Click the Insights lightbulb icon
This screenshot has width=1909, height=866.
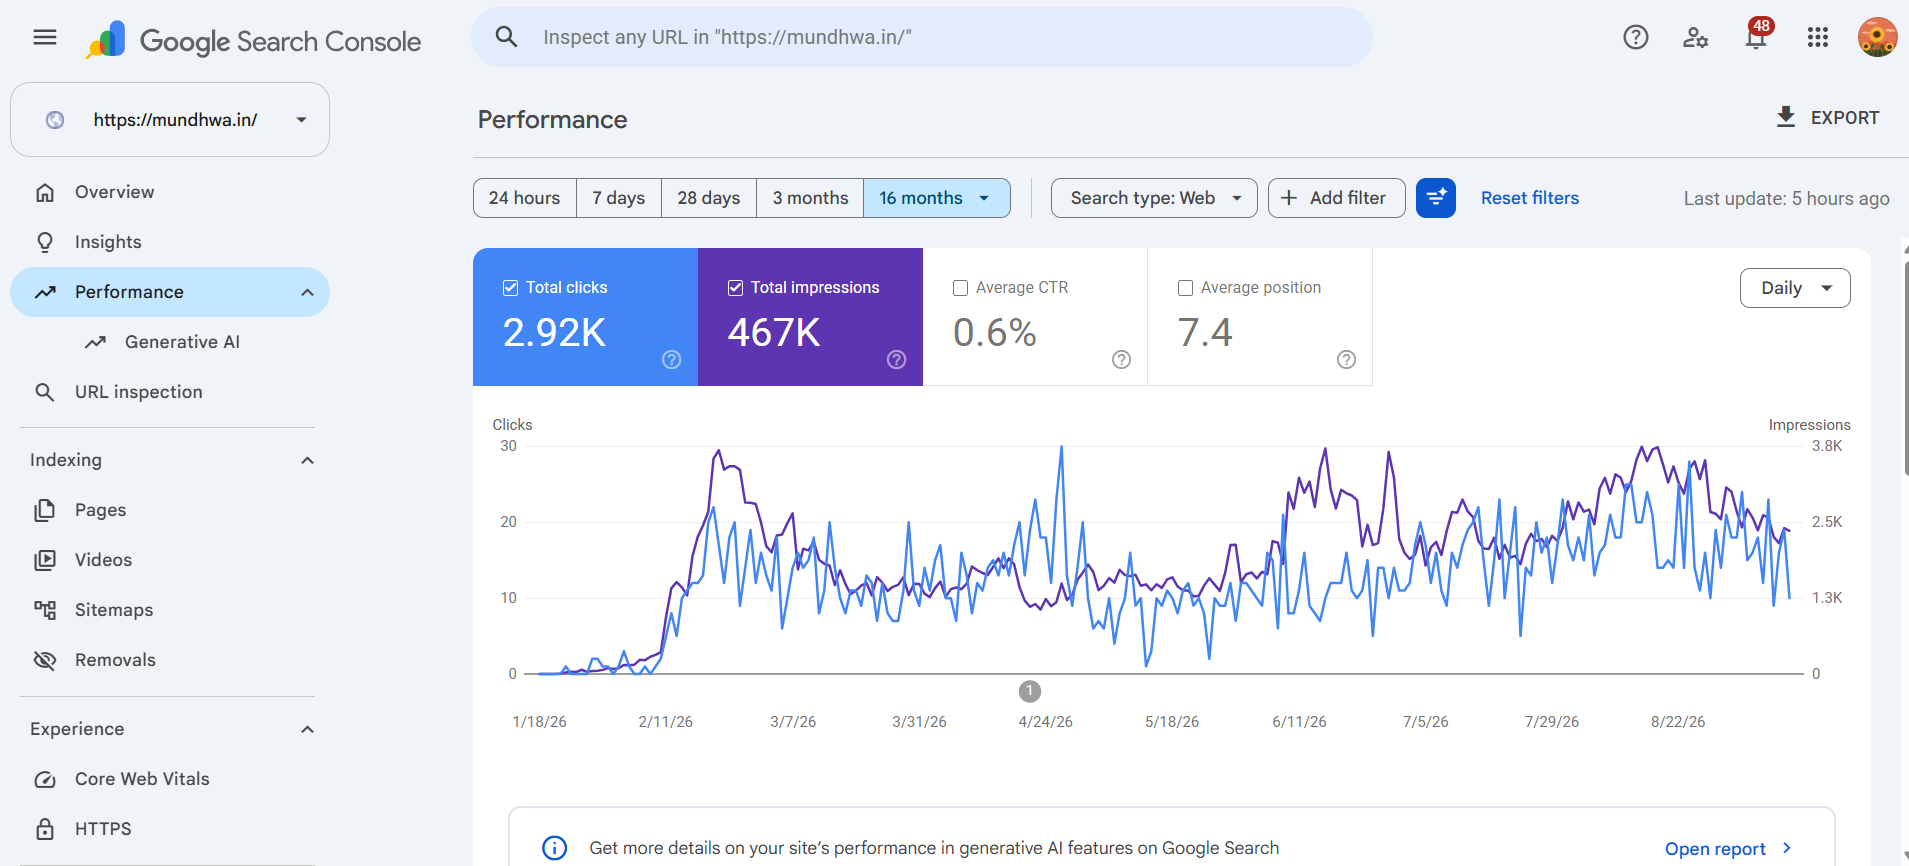(x=45, y=242)
